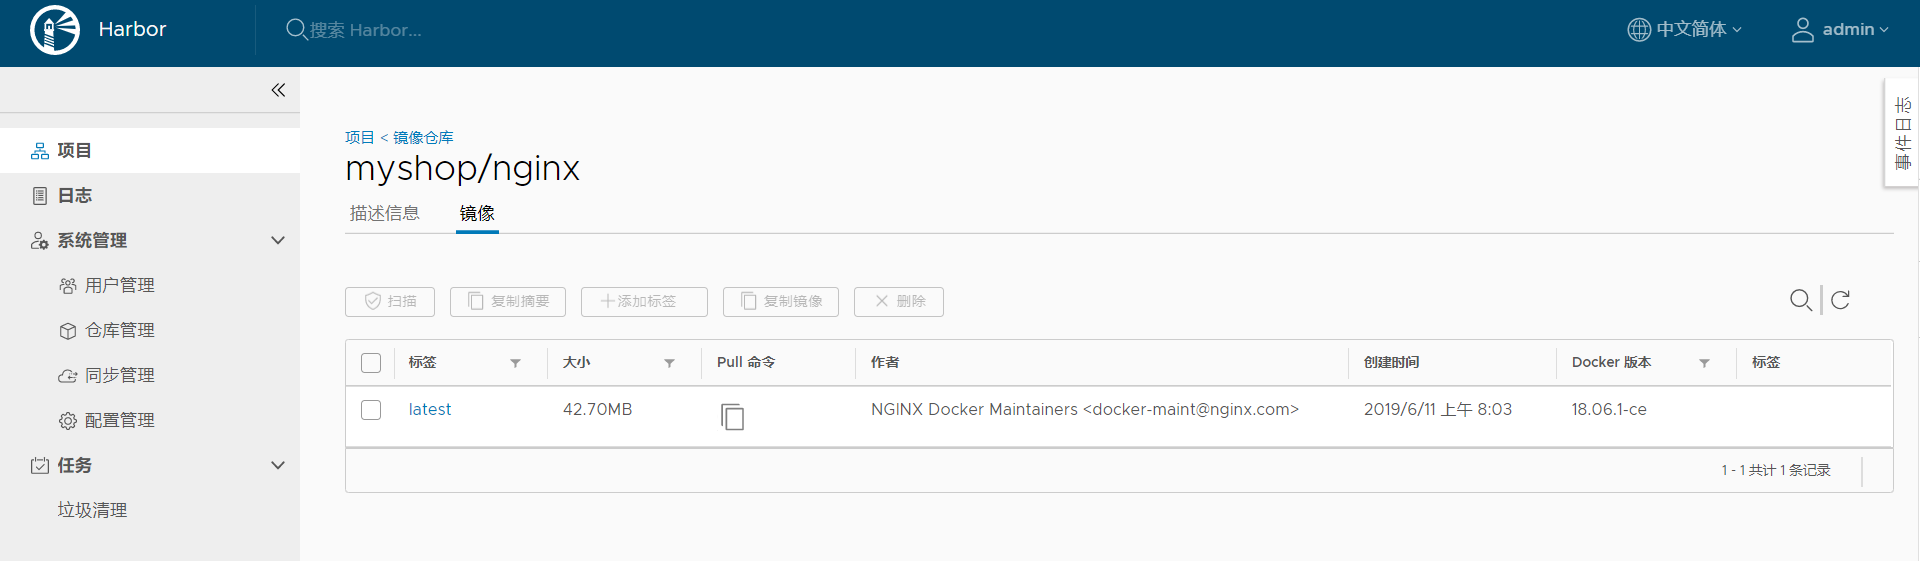Open the 中文简体 language dropdown
The image size is (1920, 561).
(x=1685, y=30)
